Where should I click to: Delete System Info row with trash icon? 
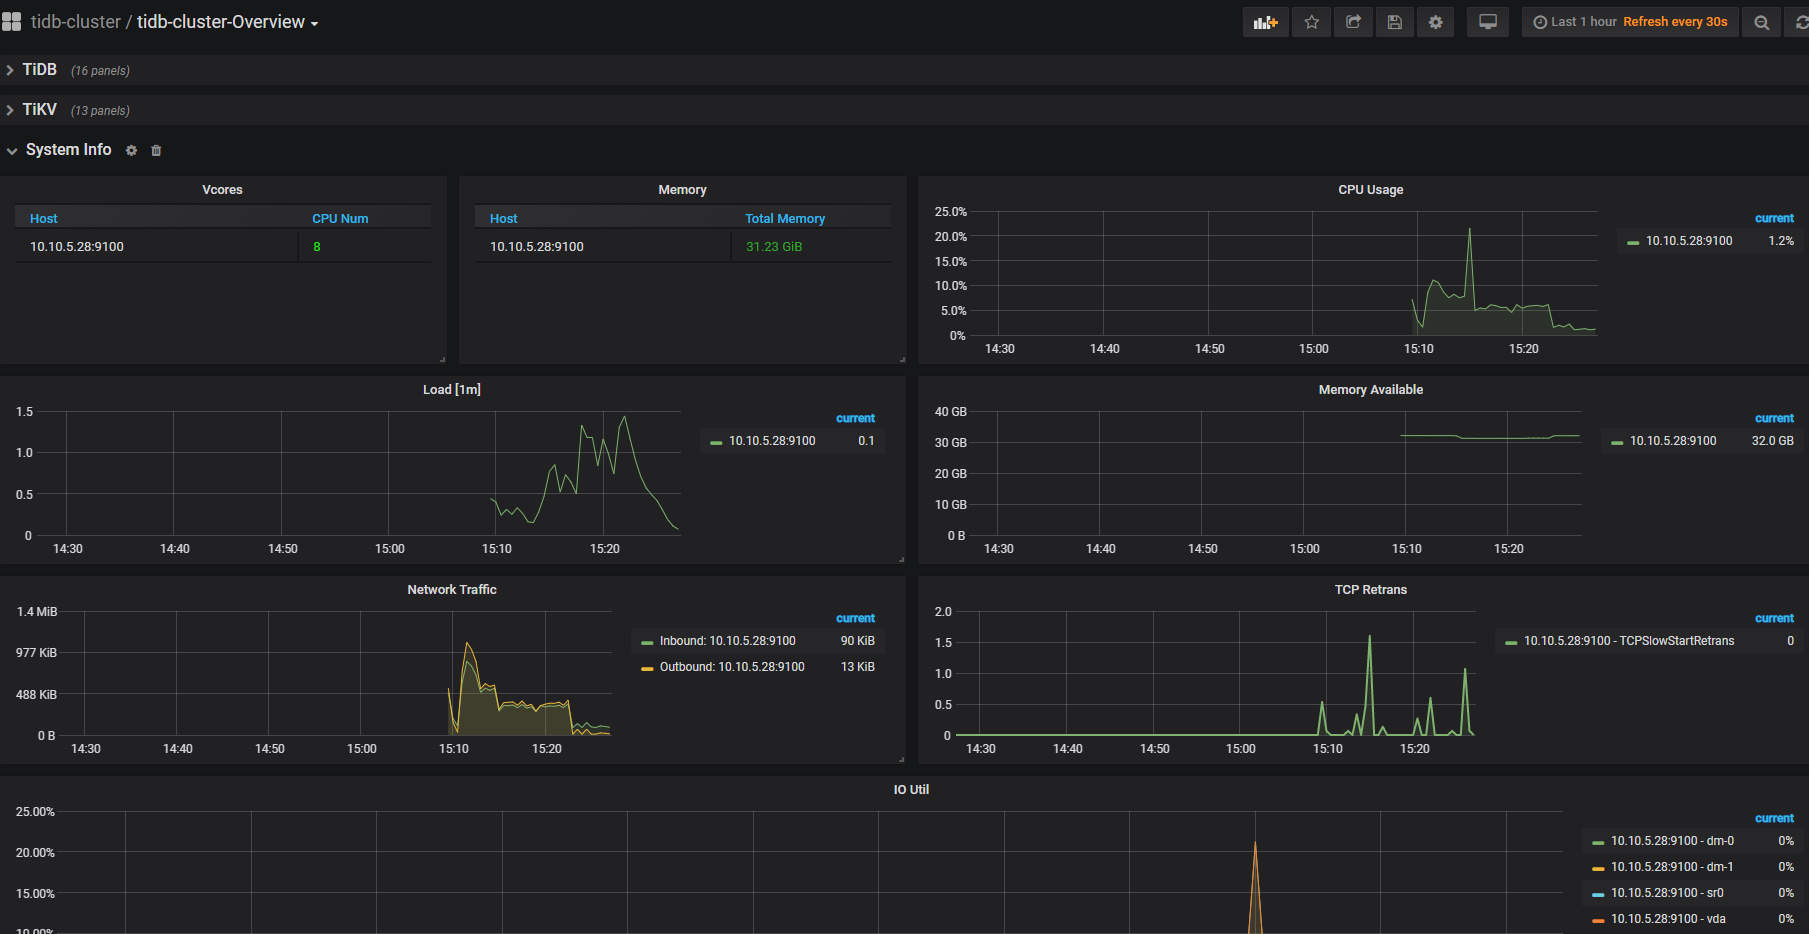[x=156, y=150]
